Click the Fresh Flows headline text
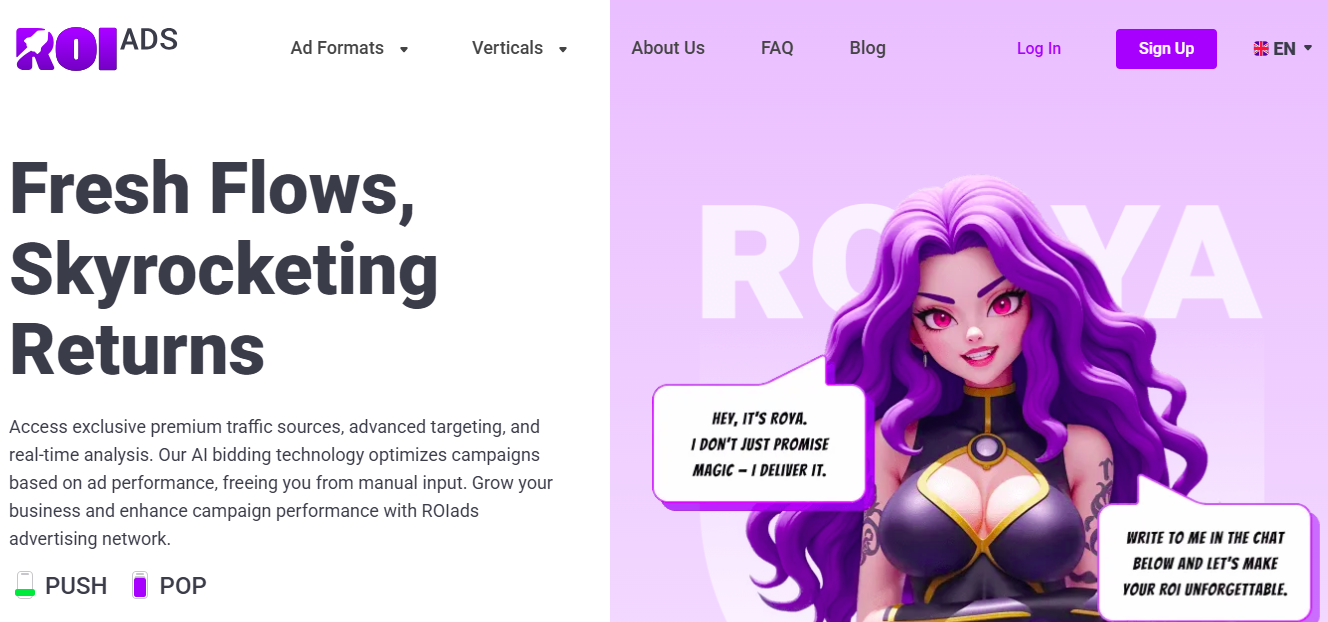The height and width of the screenshot is (622, 1328). (224, 269)
